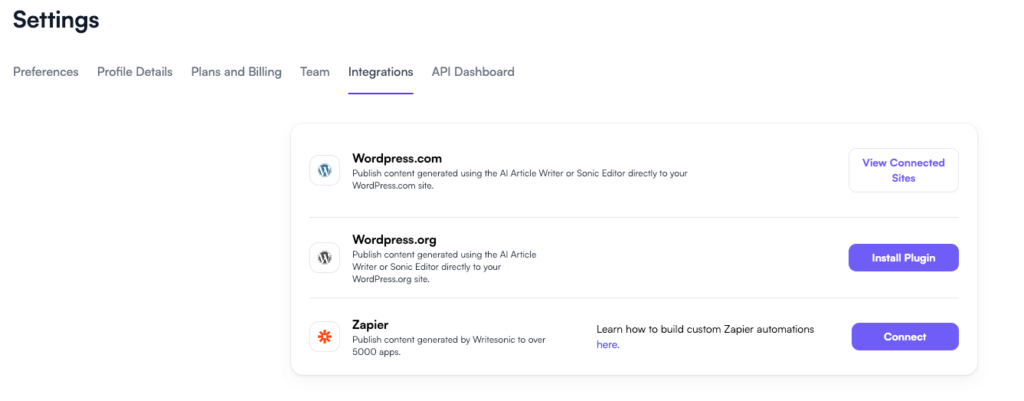
Task: Select the Integrations tab
Action: tap(381, 72)
